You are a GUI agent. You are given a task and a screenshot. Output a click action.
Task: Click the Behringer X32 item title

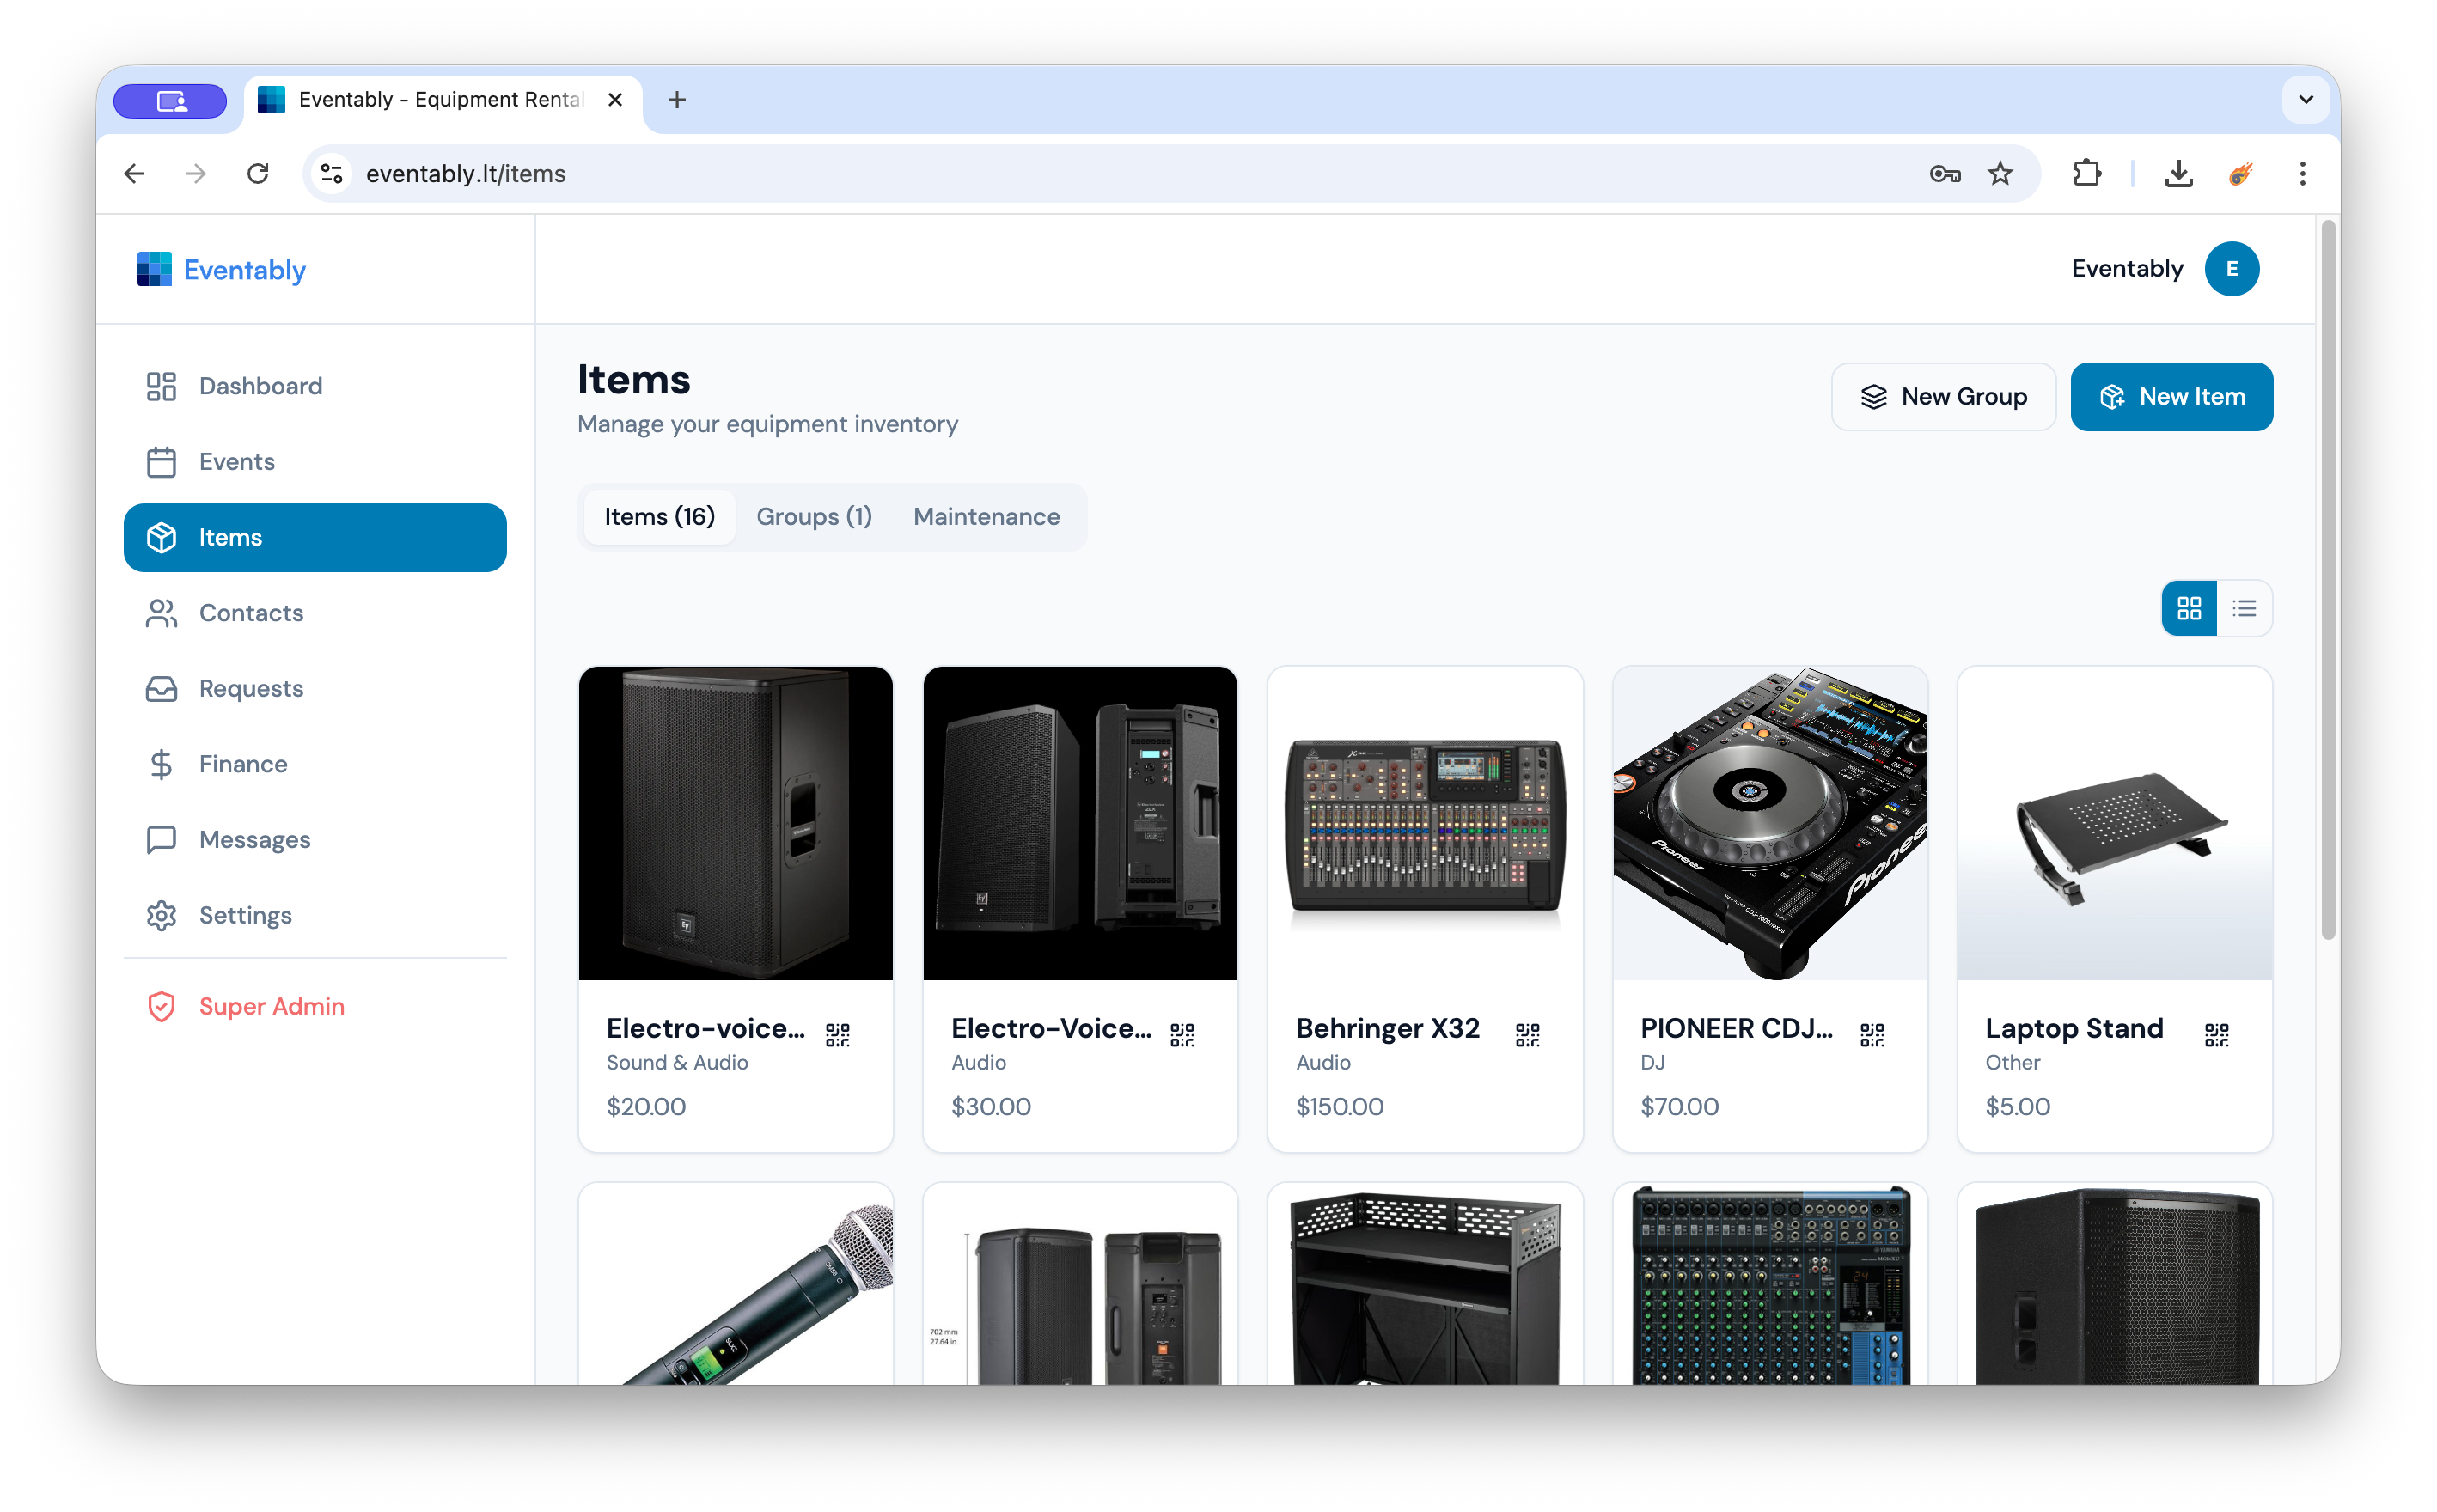(1387, 1028)
